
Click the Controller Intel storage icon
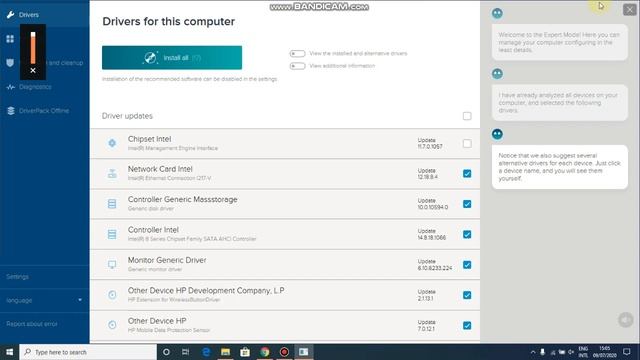(x=112, y=234)
